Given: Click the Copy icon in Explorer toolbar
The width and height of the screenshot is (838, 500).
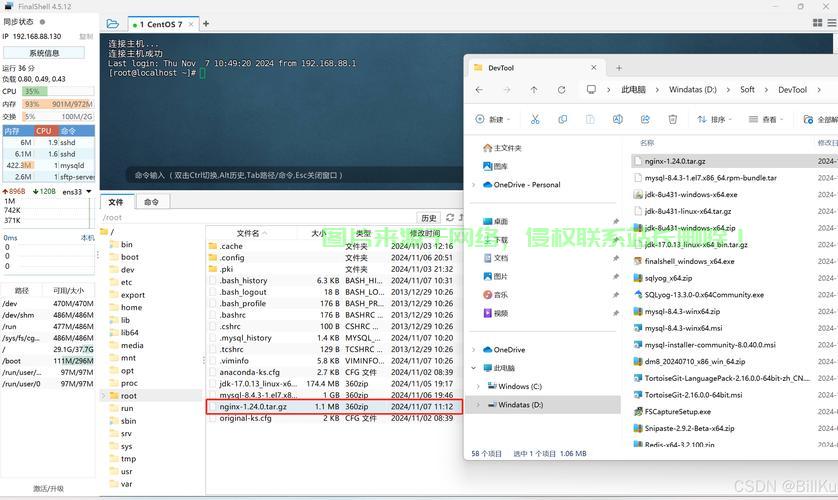Looking at the screenshot, I should pyautogui.click(x=562, y=119).
